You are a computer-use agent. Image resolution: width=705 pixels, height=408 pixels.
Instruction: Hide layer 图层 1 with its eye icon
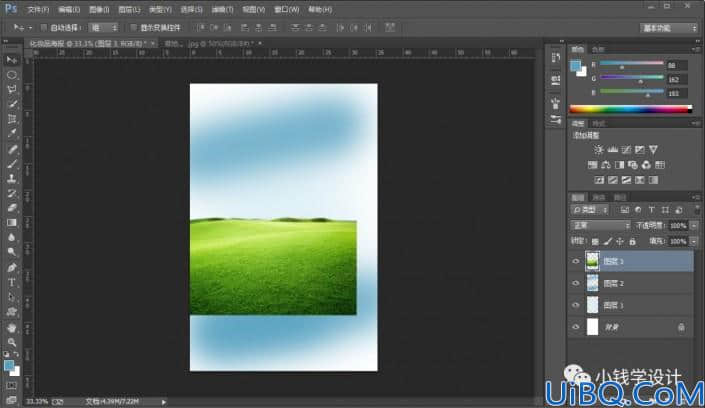coord(576,305)
